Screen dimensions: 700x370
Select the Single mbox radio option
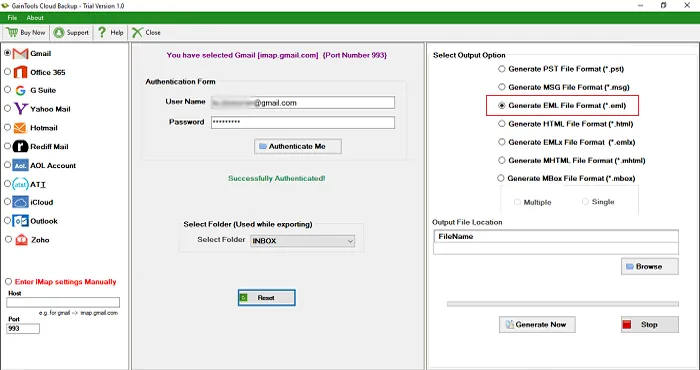click(585, 202)
